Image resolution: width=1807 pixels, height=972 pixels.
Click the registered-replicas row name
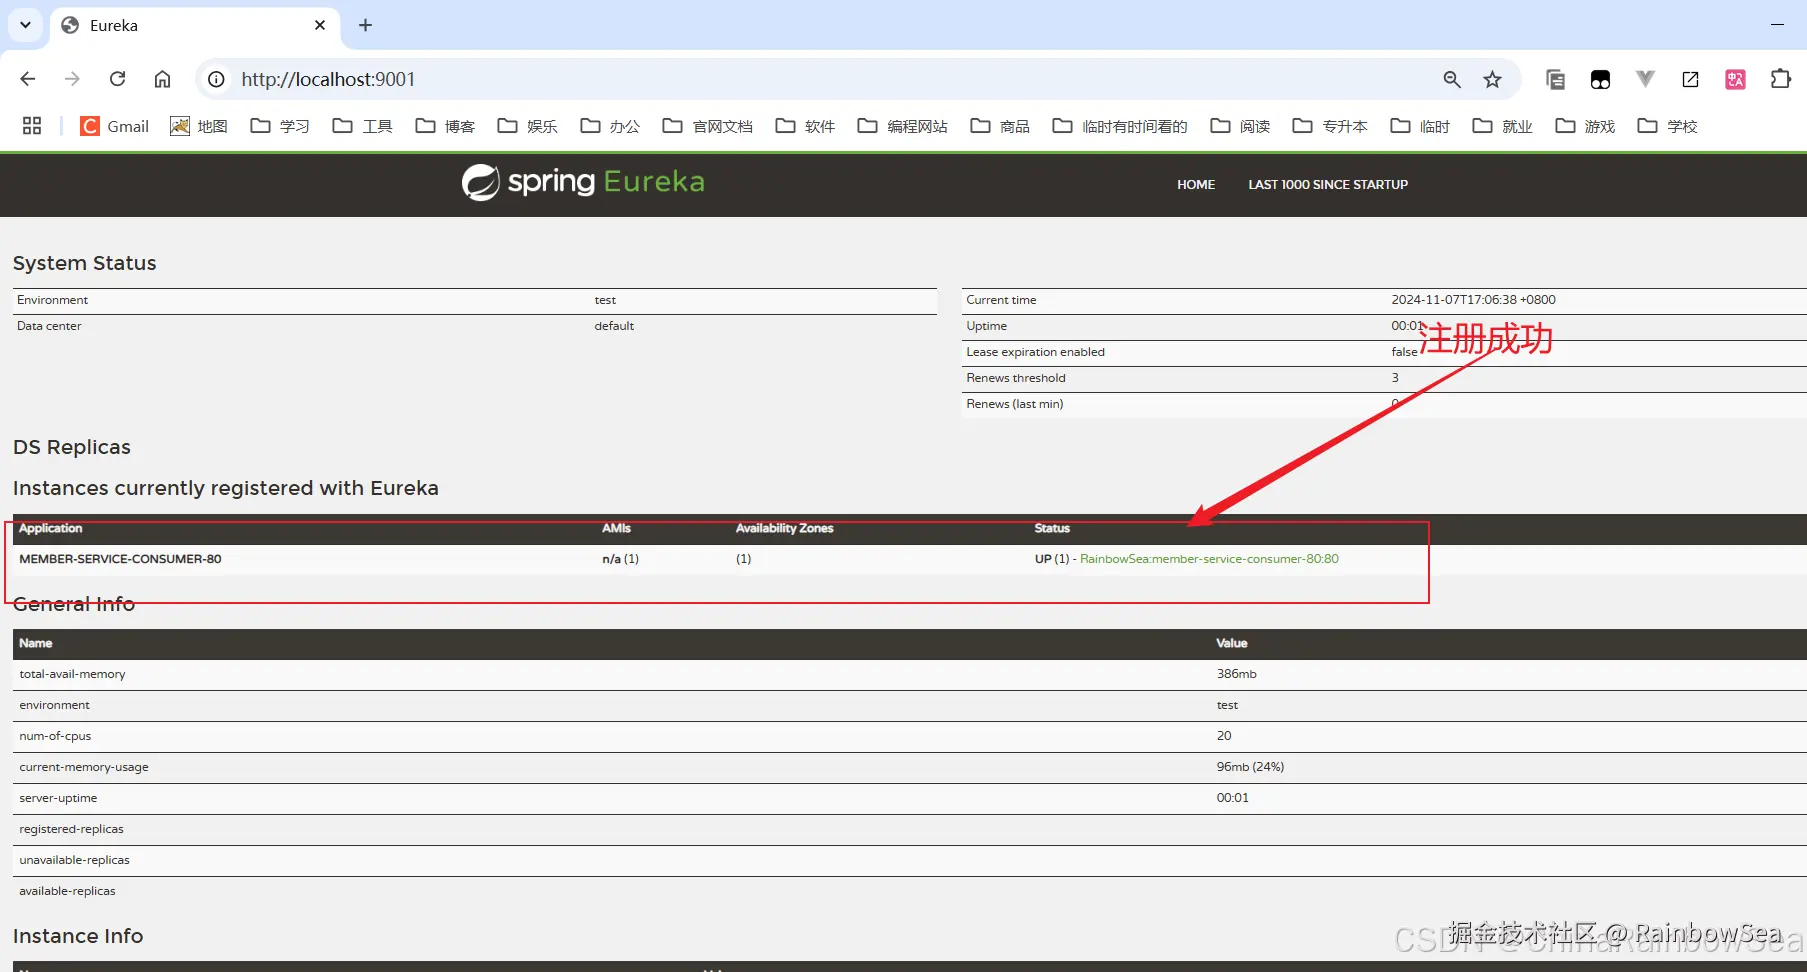[x=71, y=829]
